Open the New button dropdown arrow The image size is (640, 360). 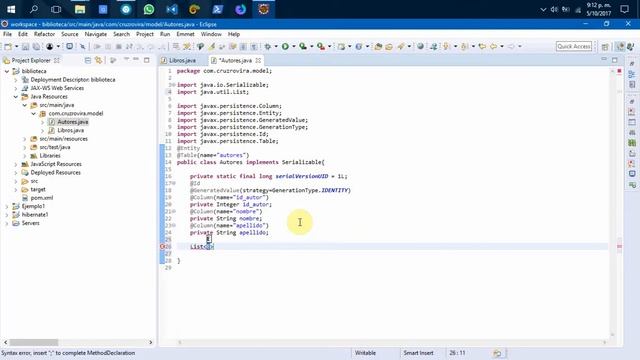16,47
